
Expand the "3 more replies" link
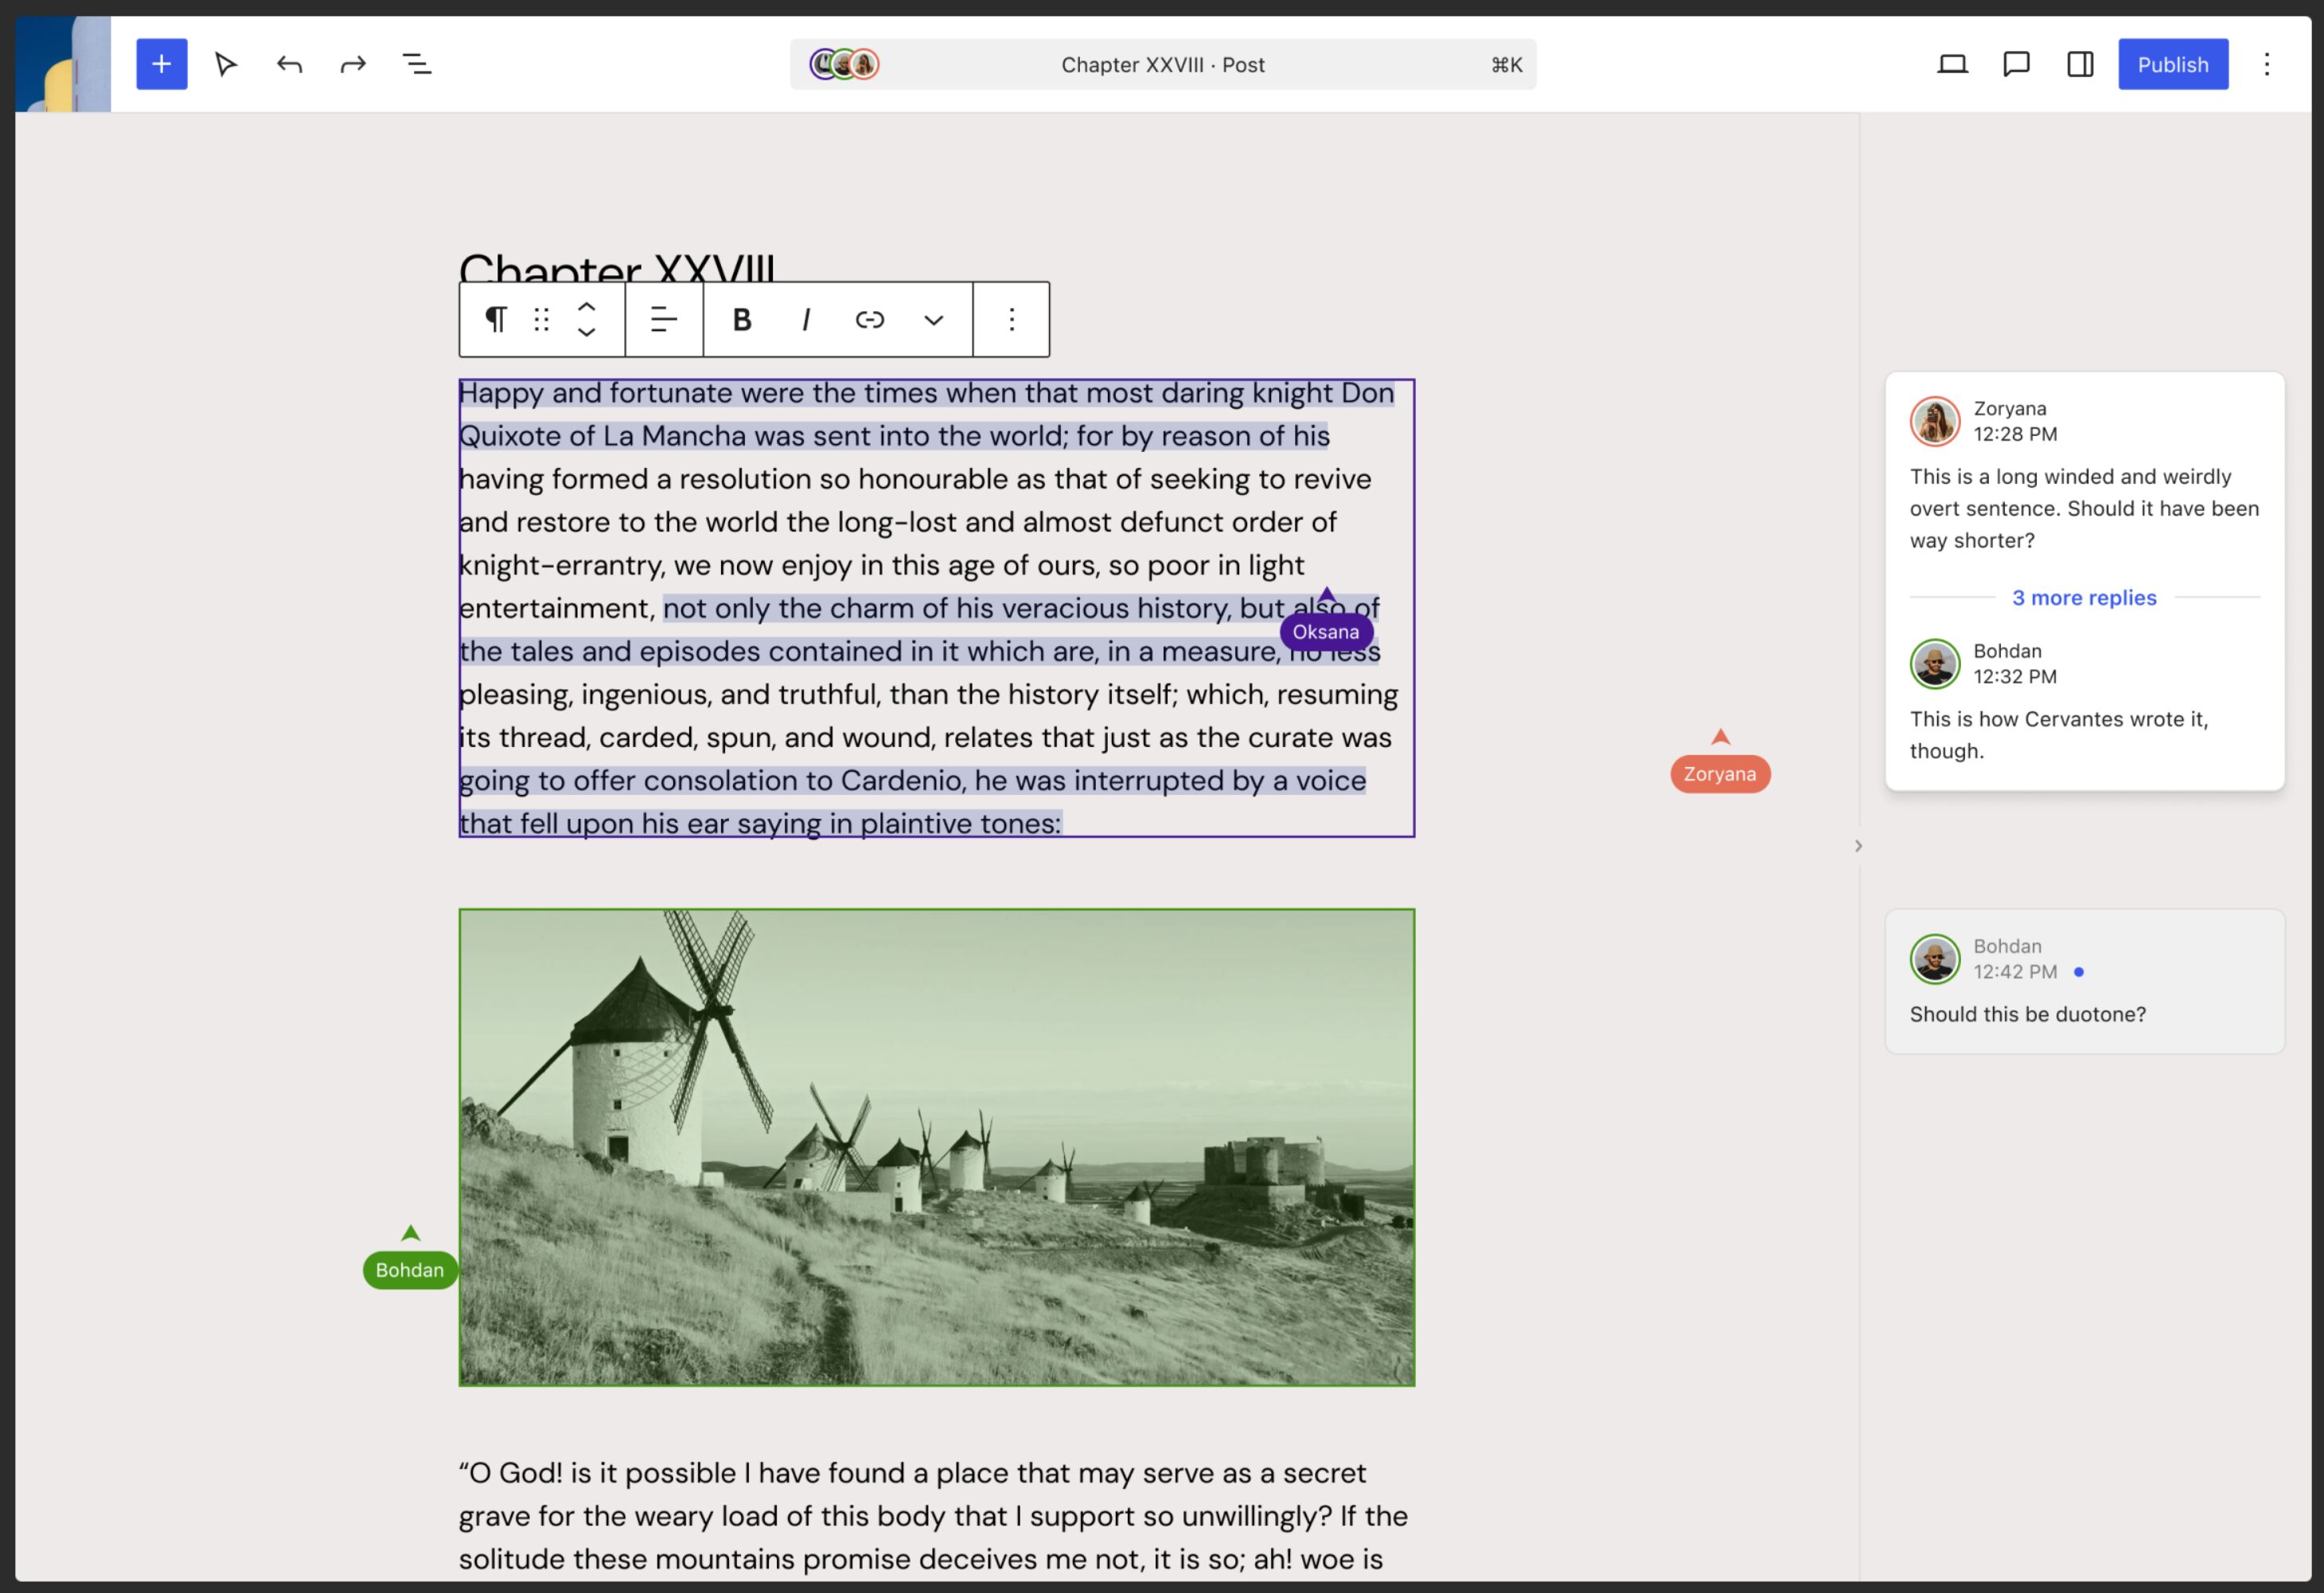point(2084,597)
